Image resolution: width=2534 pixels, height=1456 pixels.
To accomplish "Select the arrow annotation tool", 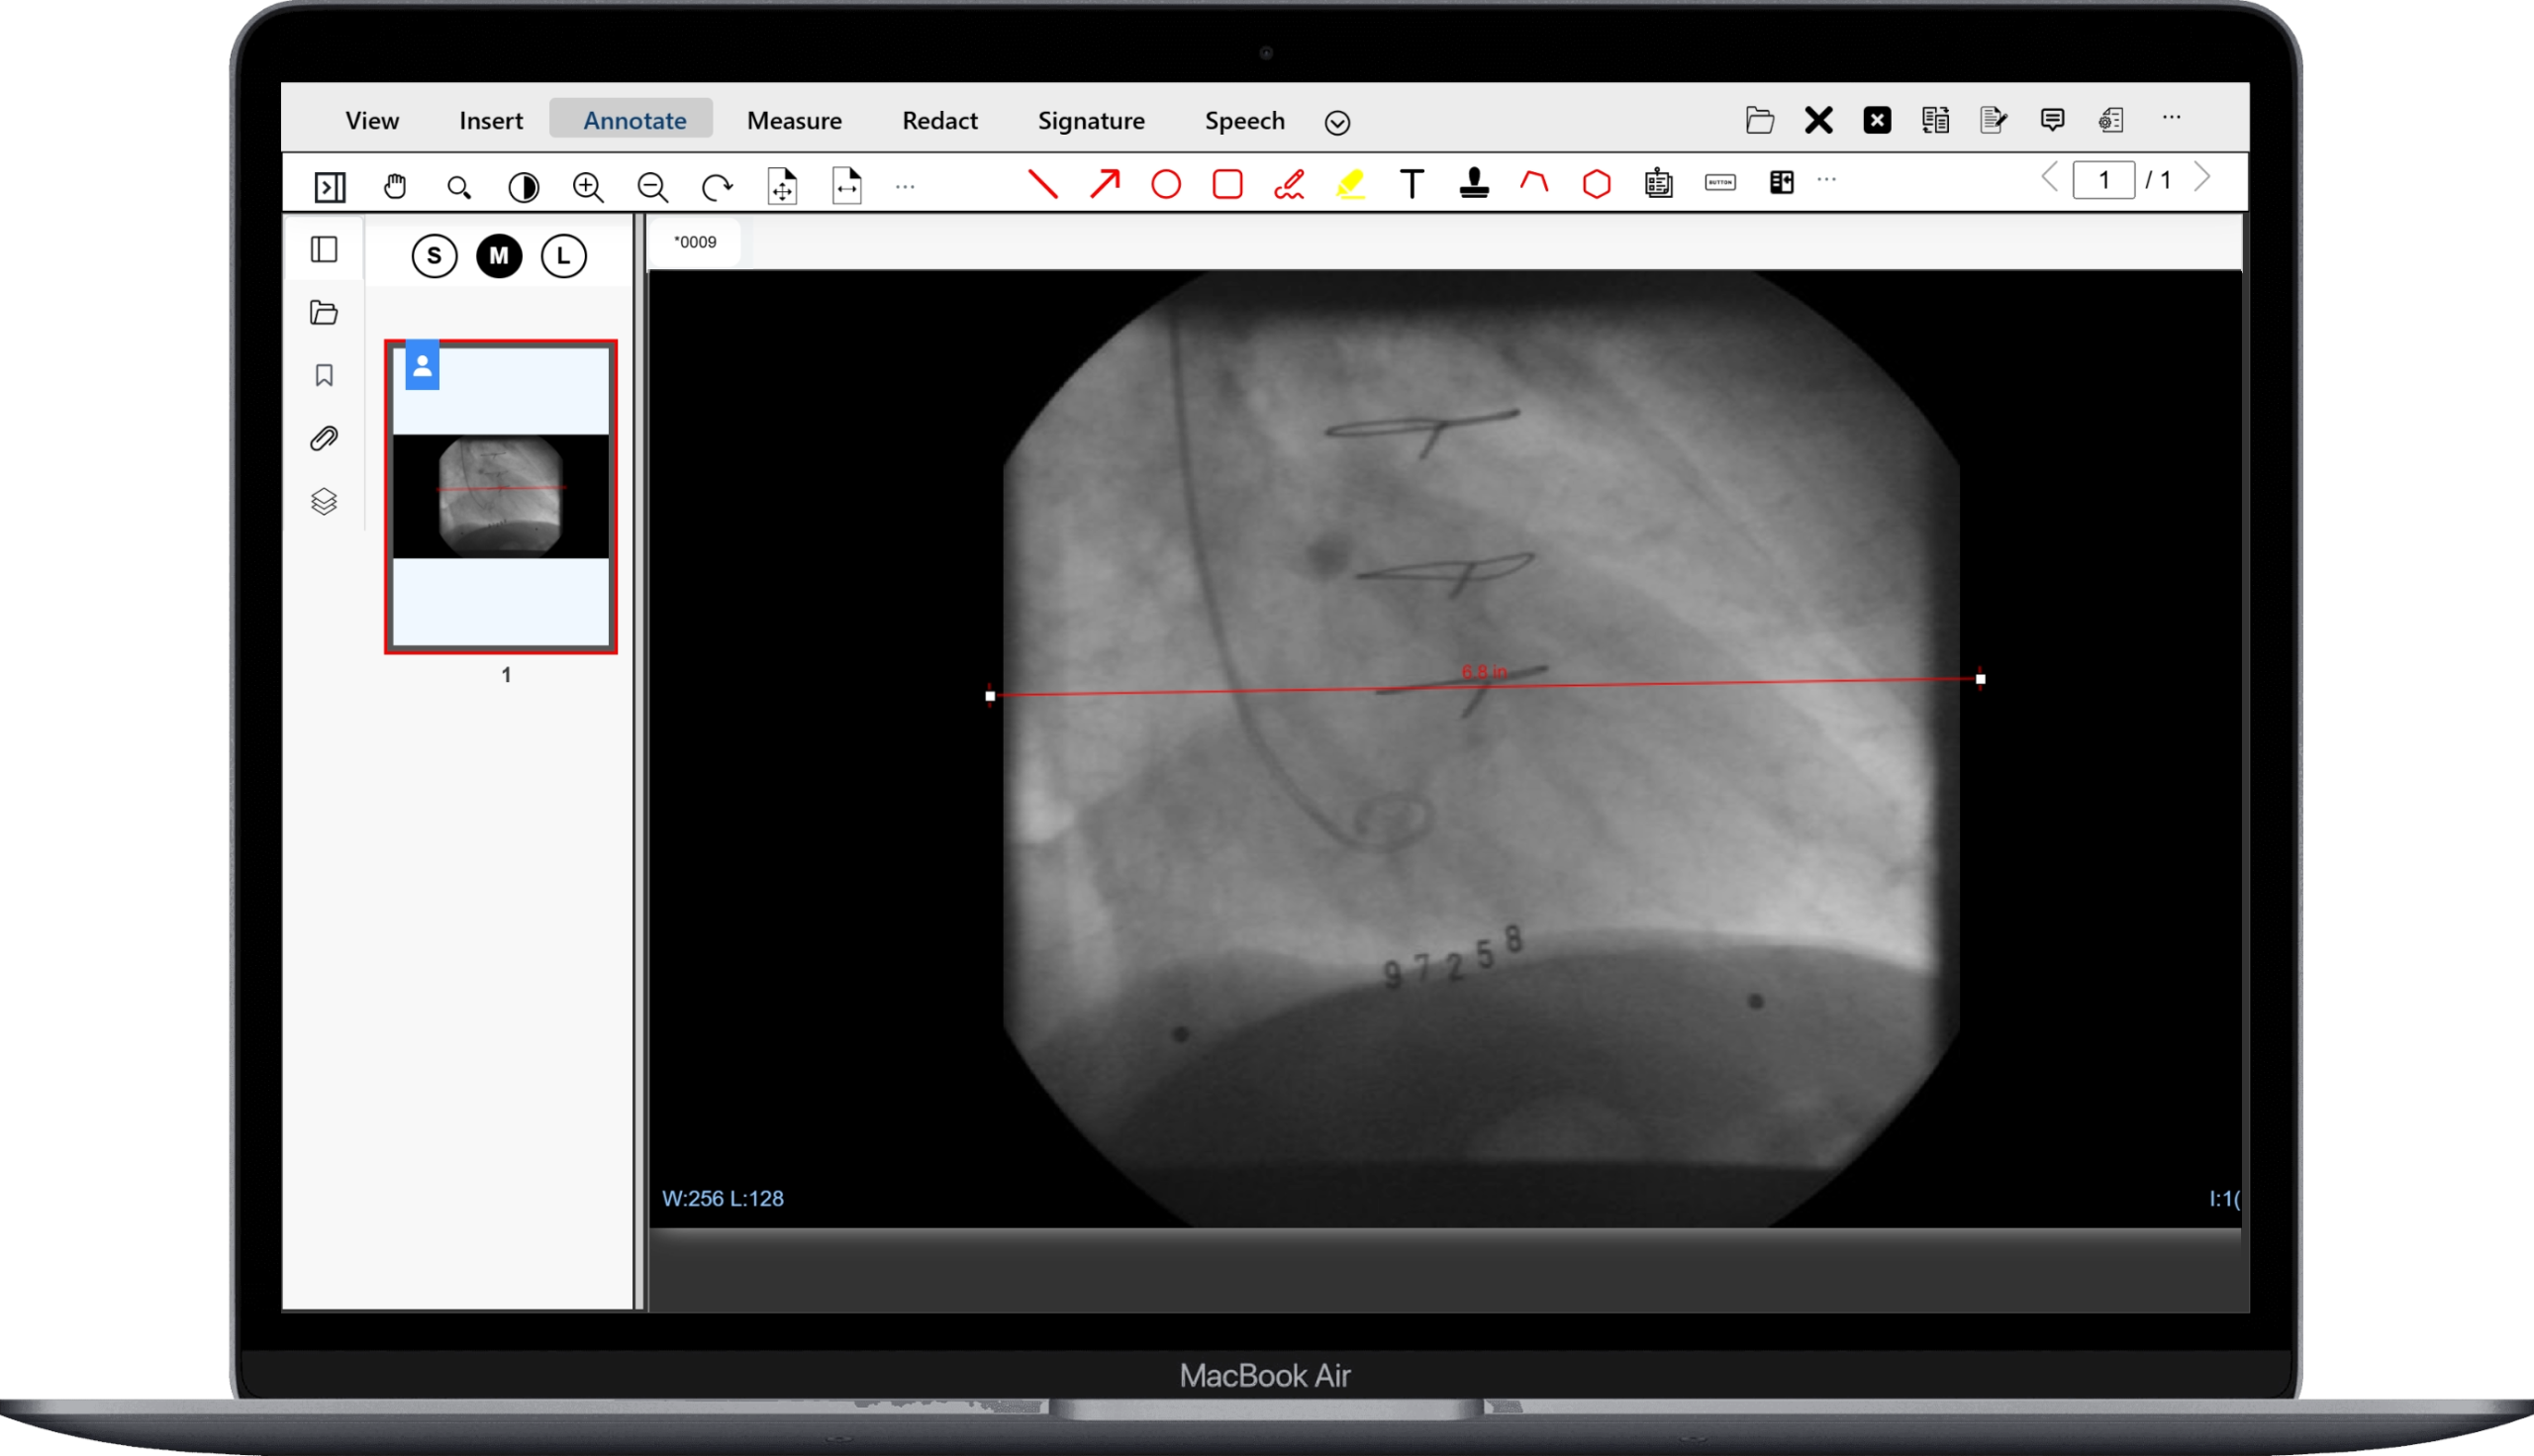I will [1105, 185].
